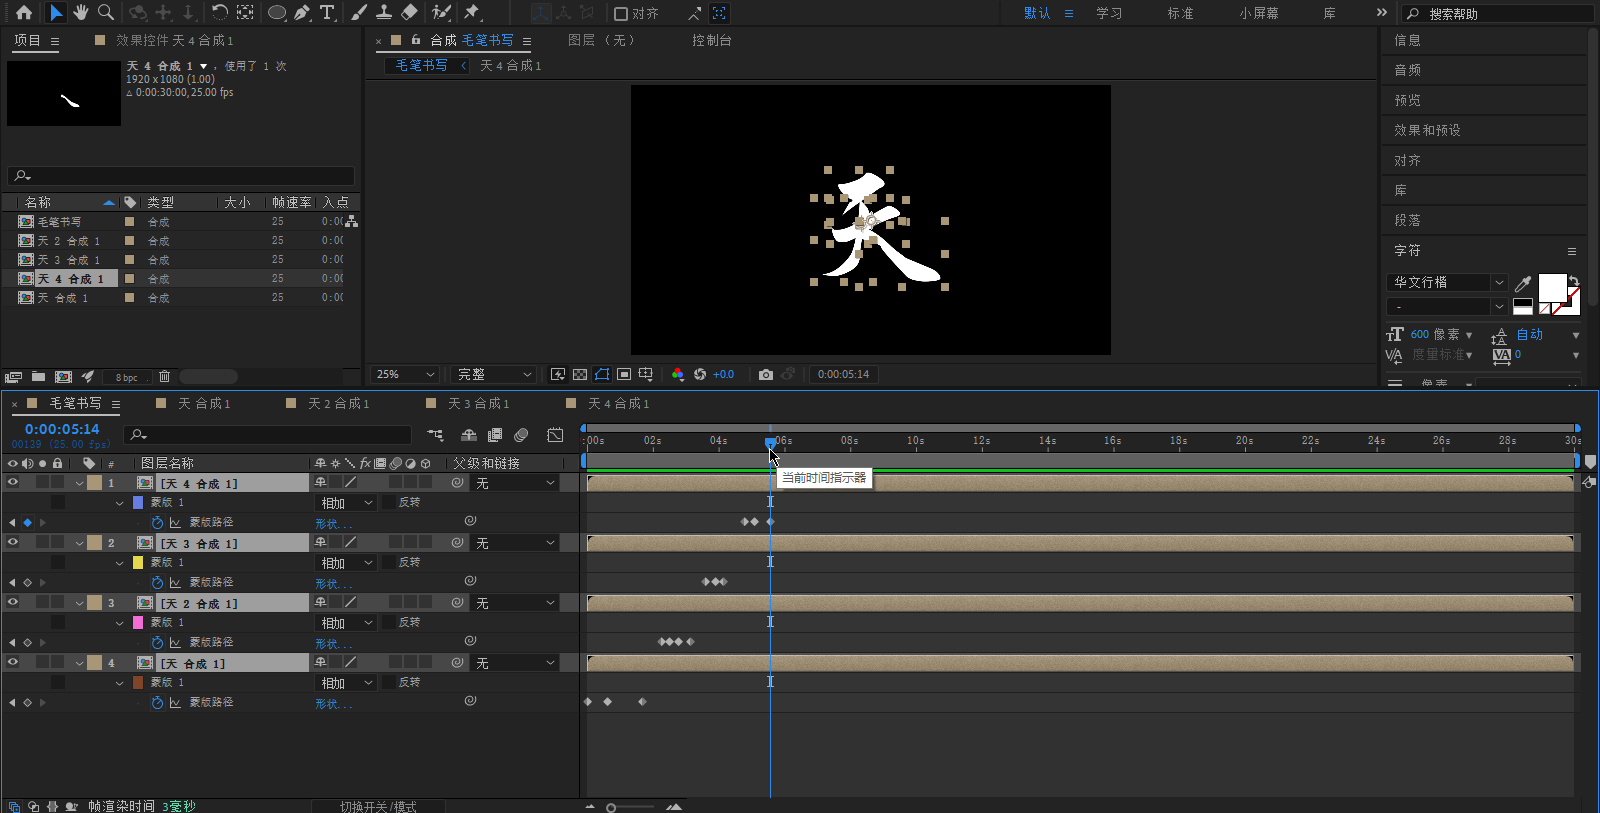This screenshot has height=813, width=1600.
Task: Select the Zoom magnifier tool
Action: pos(105,13)
